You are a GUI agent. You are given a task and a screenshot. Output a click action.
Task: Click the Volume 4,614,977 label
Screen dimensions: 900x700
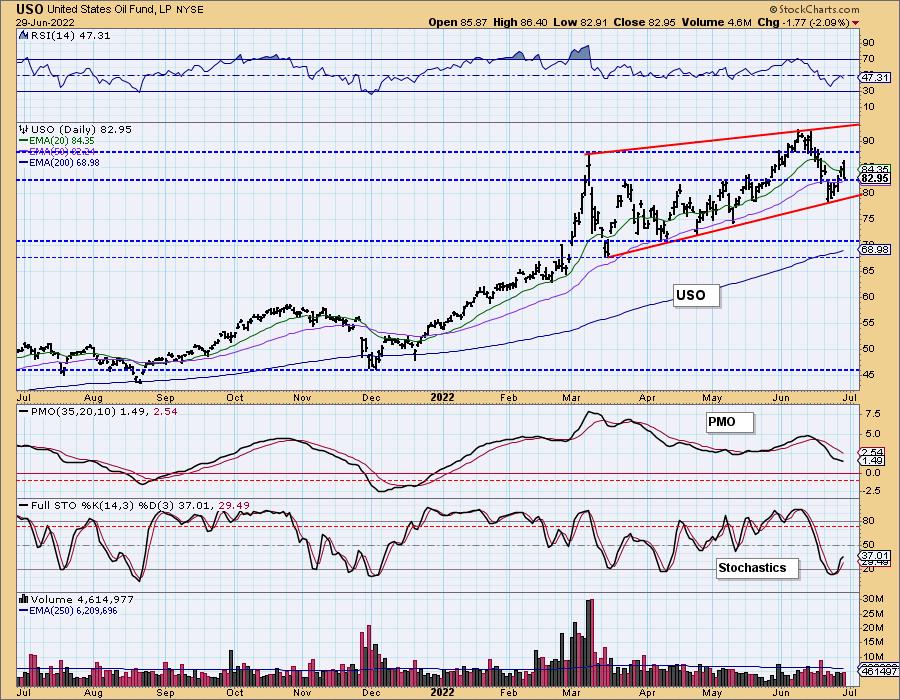pos(77,600)
